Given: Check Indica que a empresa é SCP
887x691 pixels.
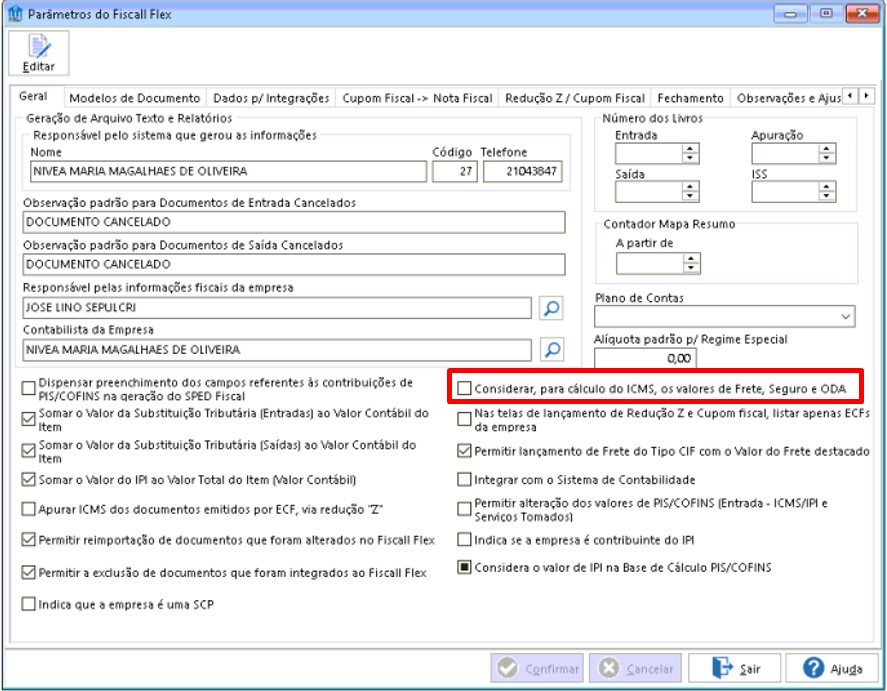Looking at the screenshot, I should (x=28, y=604).
